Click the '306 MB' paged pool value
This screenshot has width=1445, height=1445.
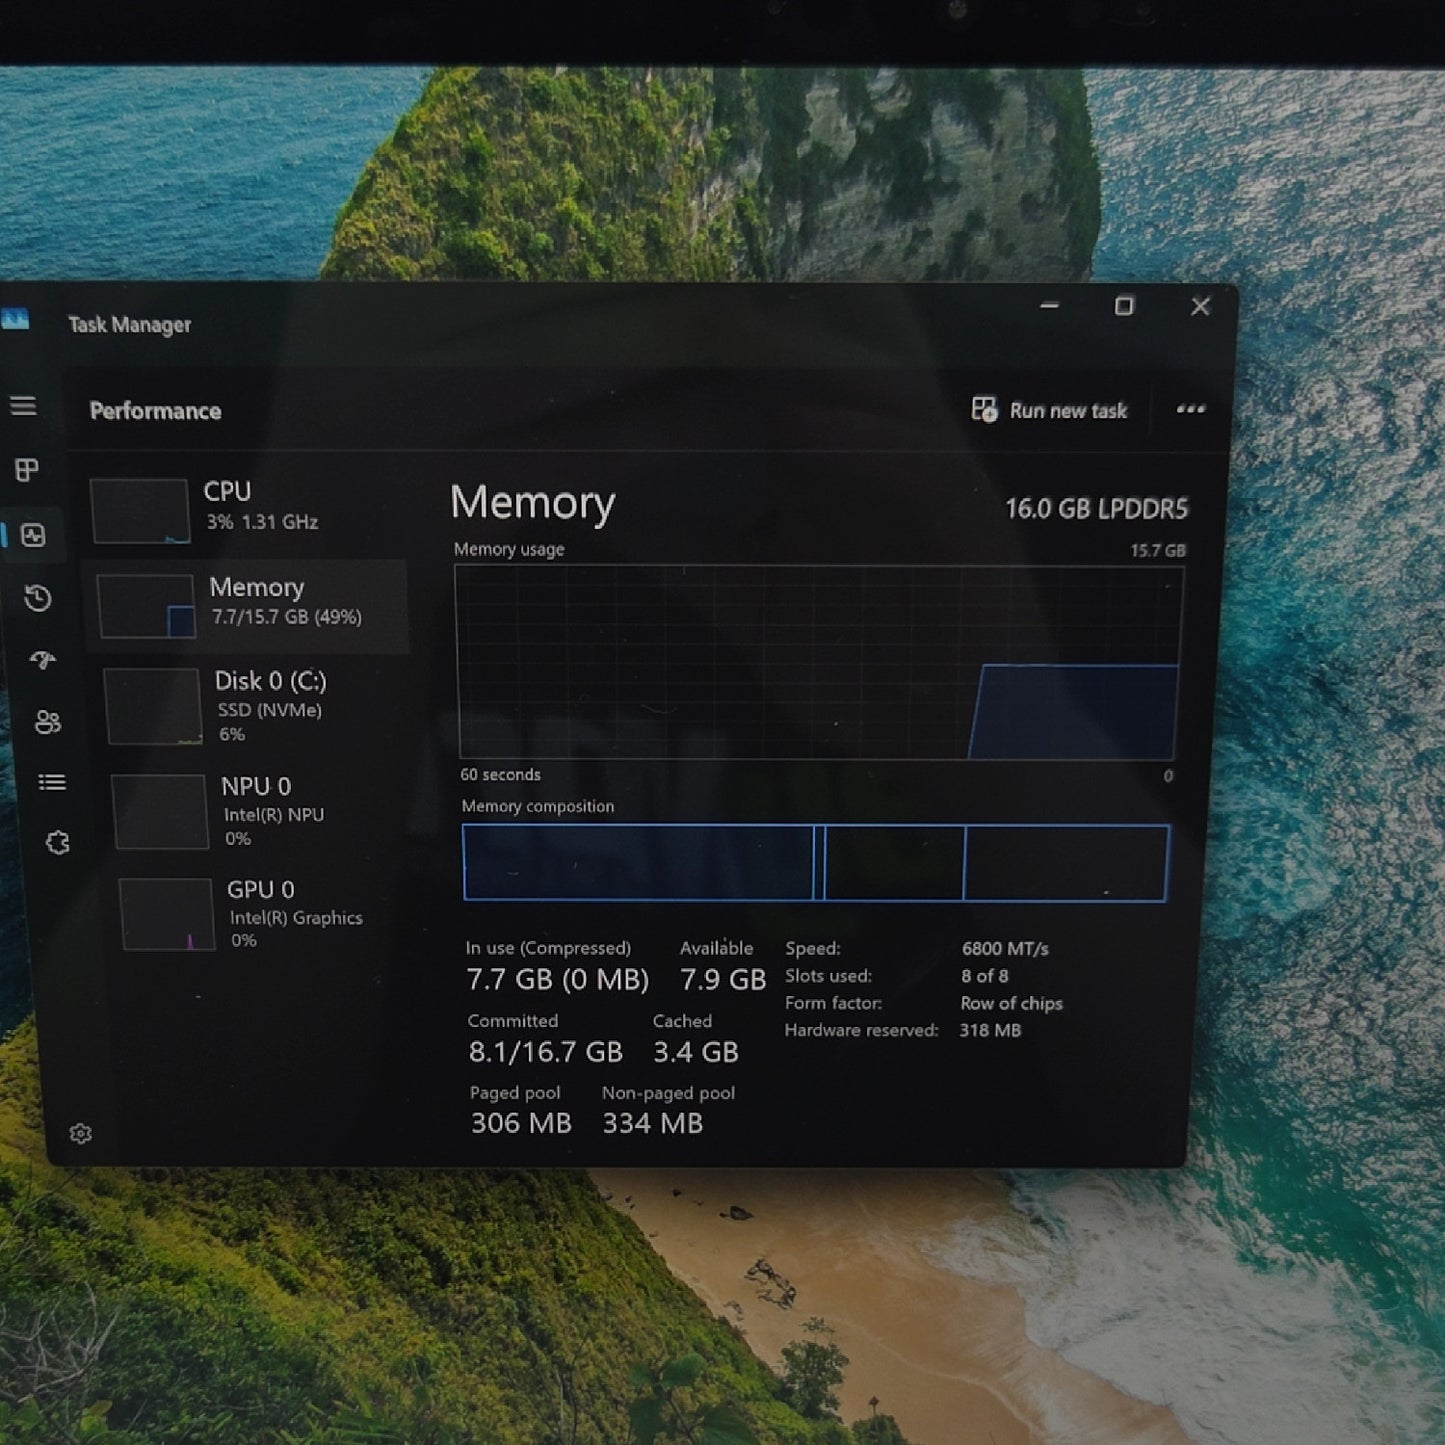coord(521,1123)
